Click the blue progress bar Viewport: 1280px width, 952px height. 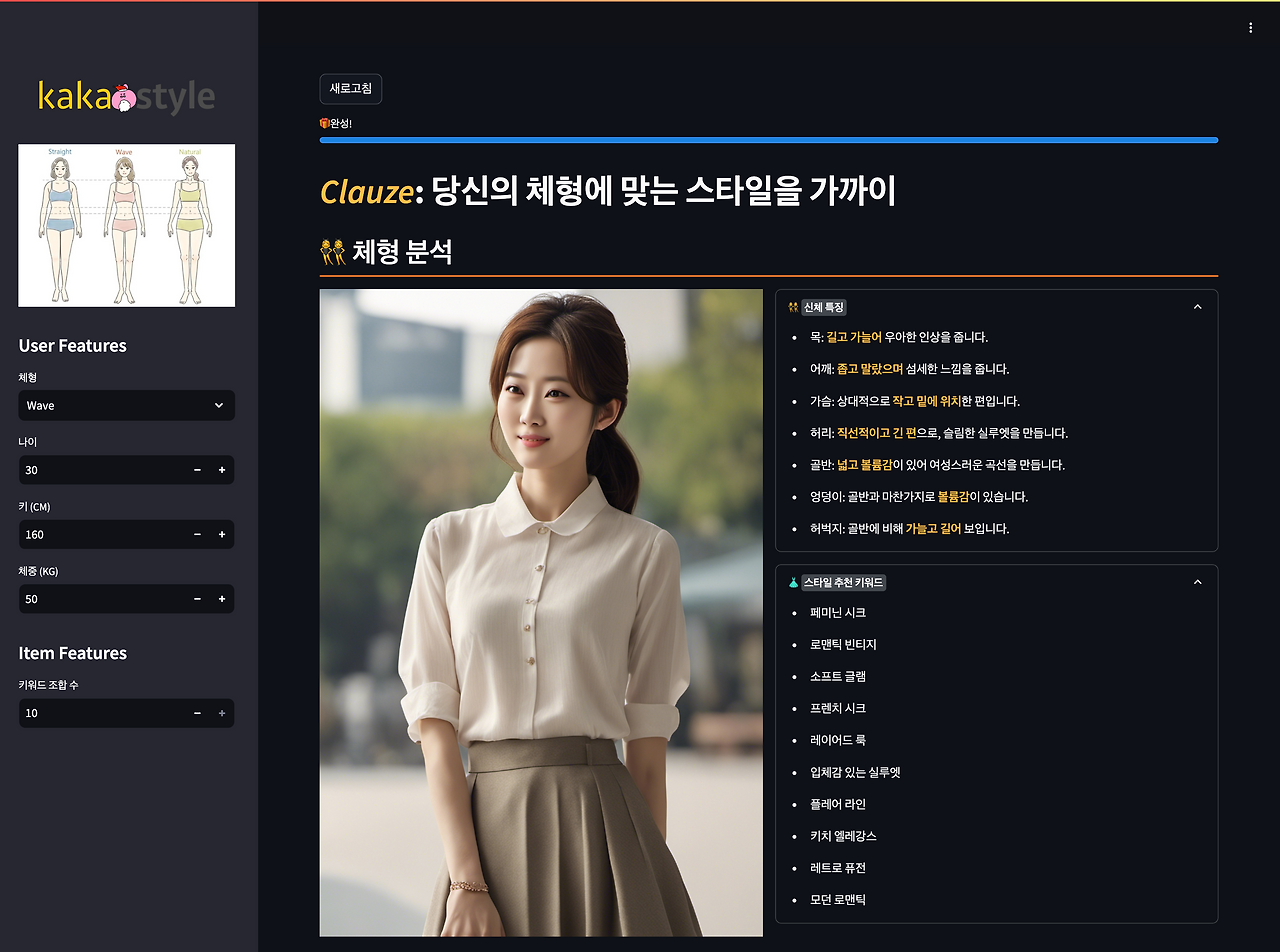click(769, 140)
